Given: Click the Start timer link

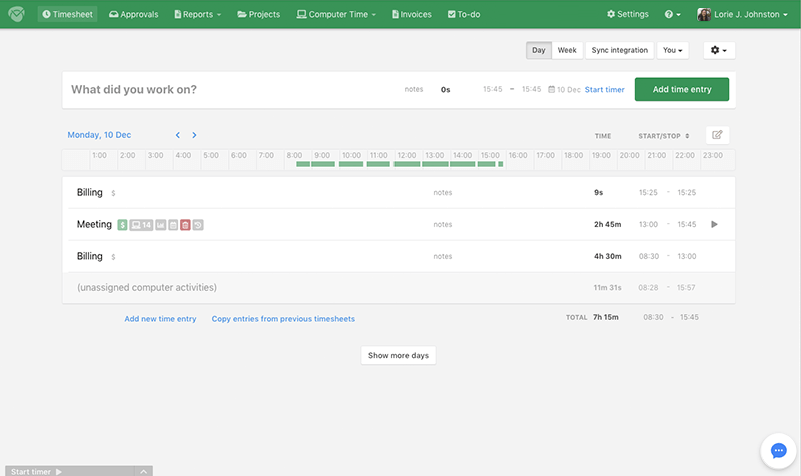Looking at the screenshot, I should point(604,90).
